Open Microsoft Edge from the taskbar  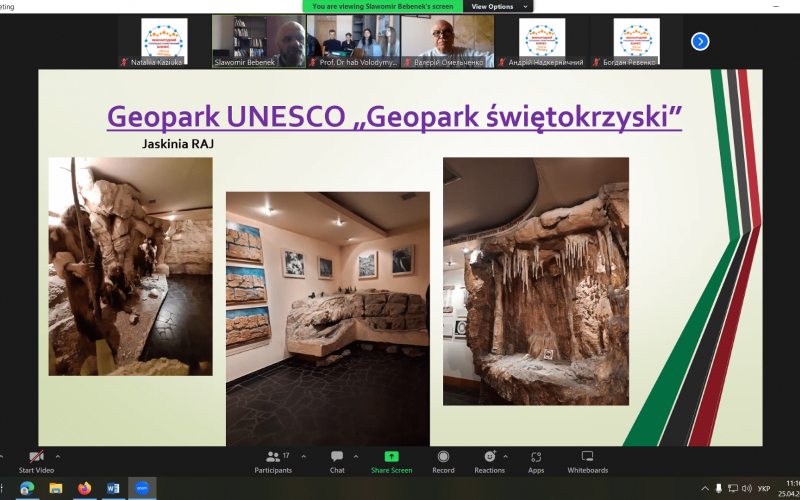click(x=27, y=488)
